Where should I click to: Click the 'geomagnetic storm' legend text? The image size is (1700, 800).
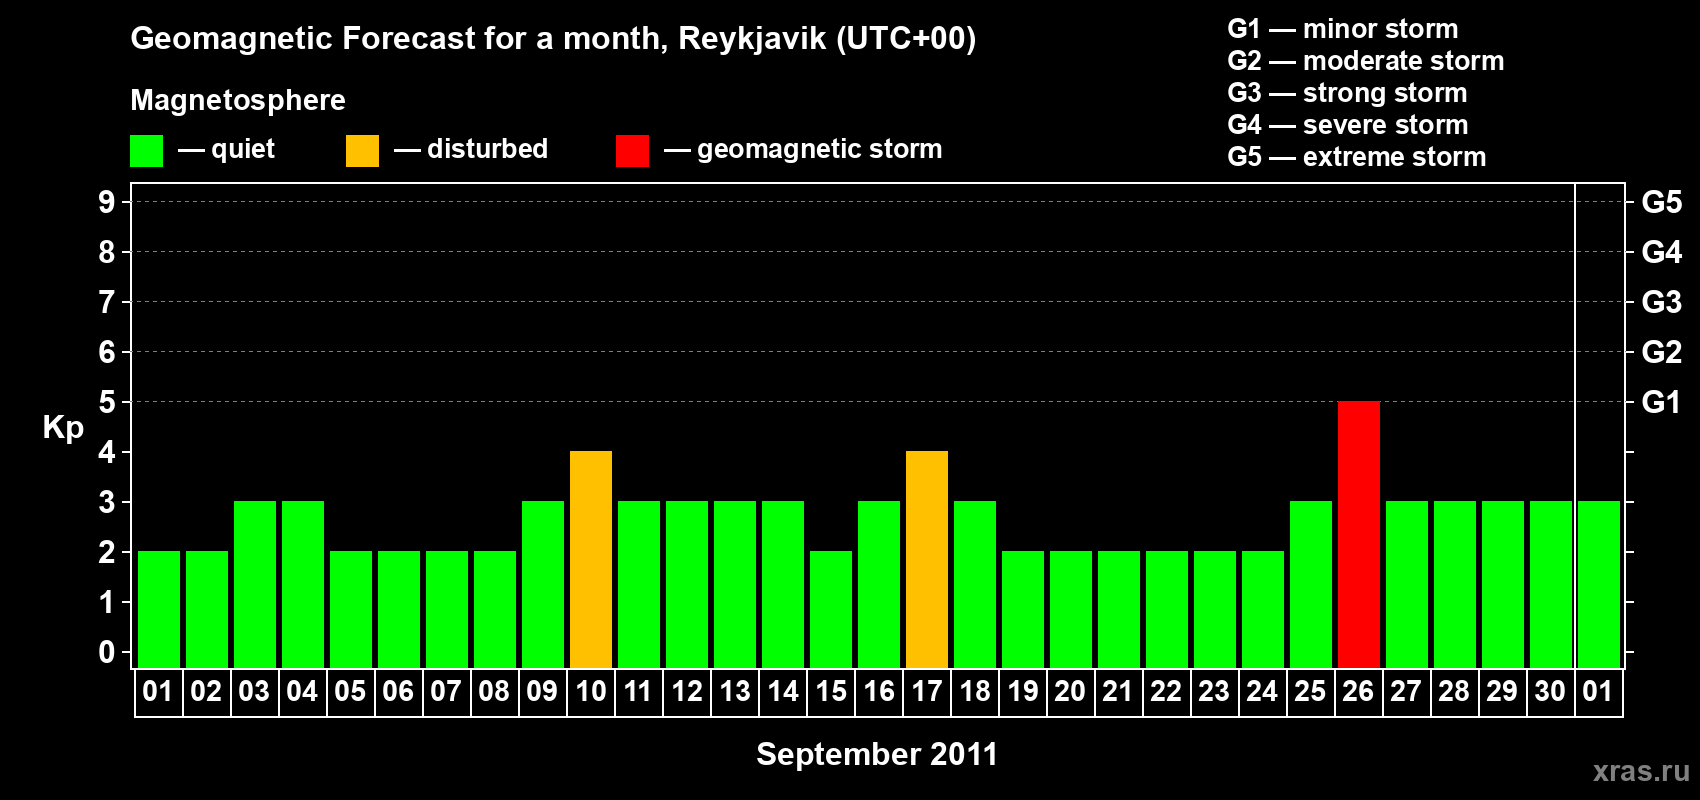pos(820,149)
